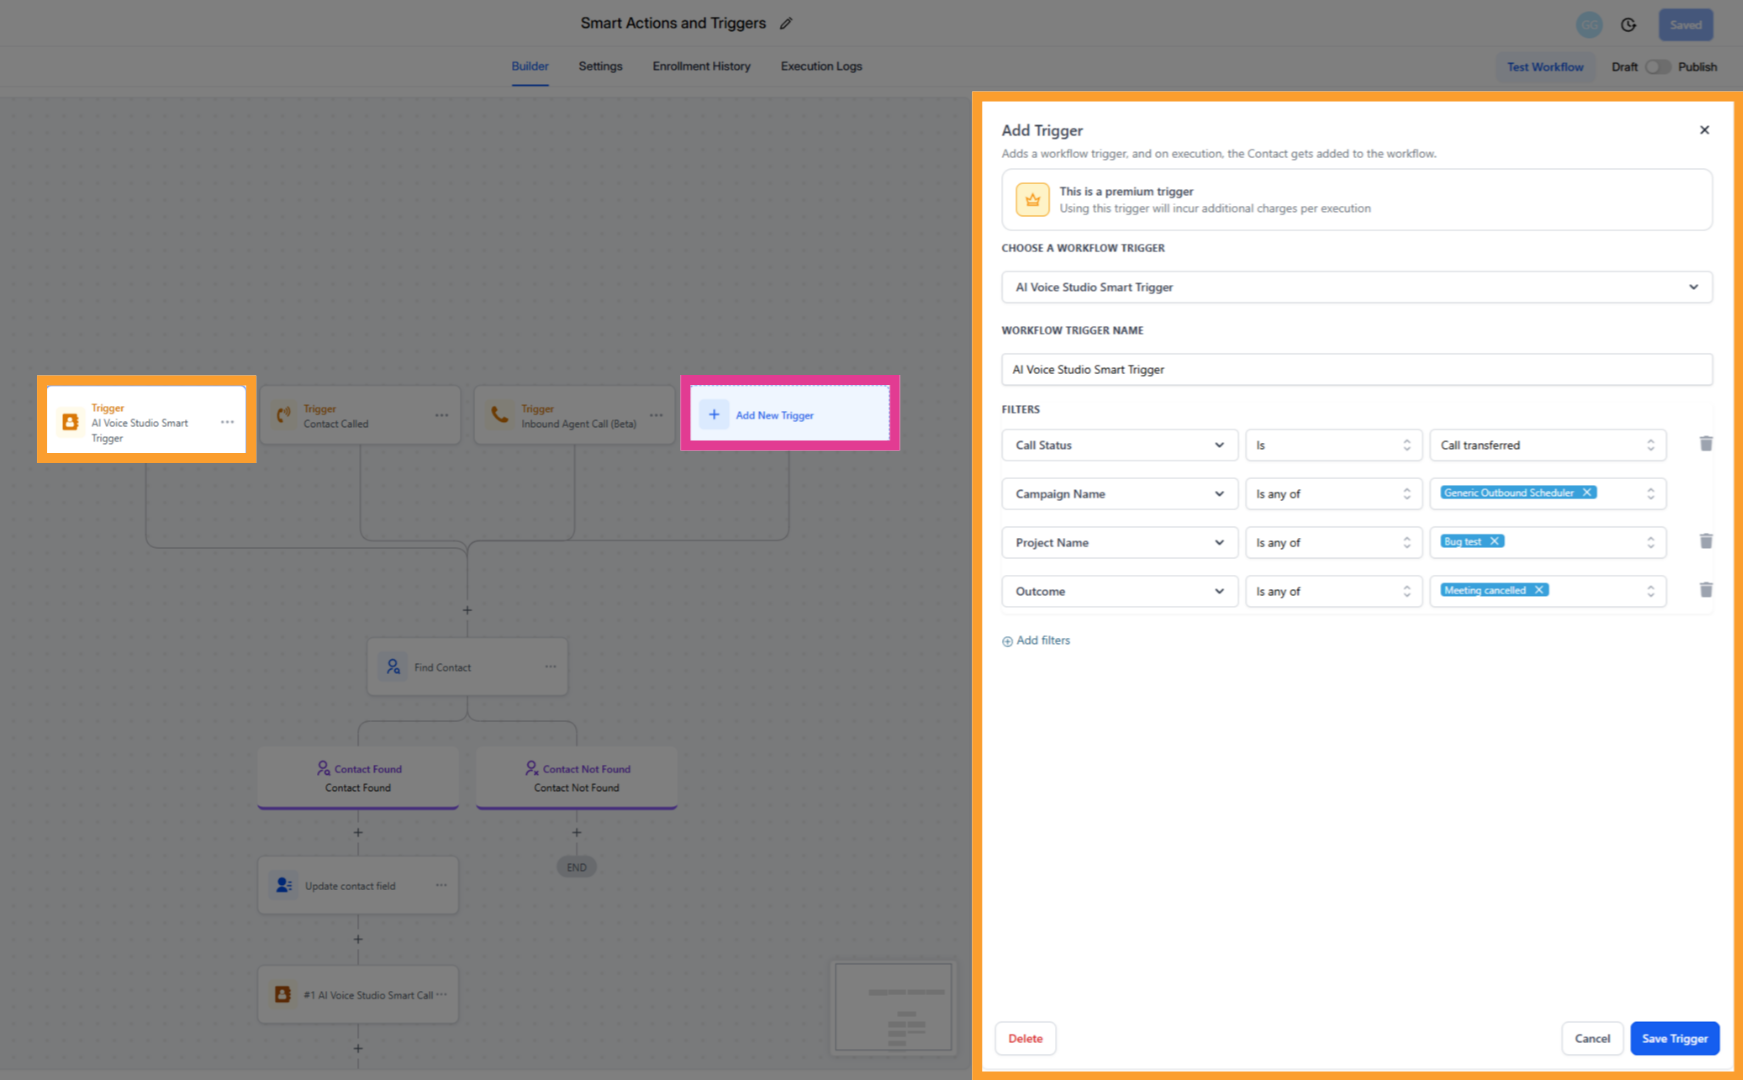This screenshot has width=1743, height=1080.
Task: Delete the Project Name filter row
Action: 1706,541
